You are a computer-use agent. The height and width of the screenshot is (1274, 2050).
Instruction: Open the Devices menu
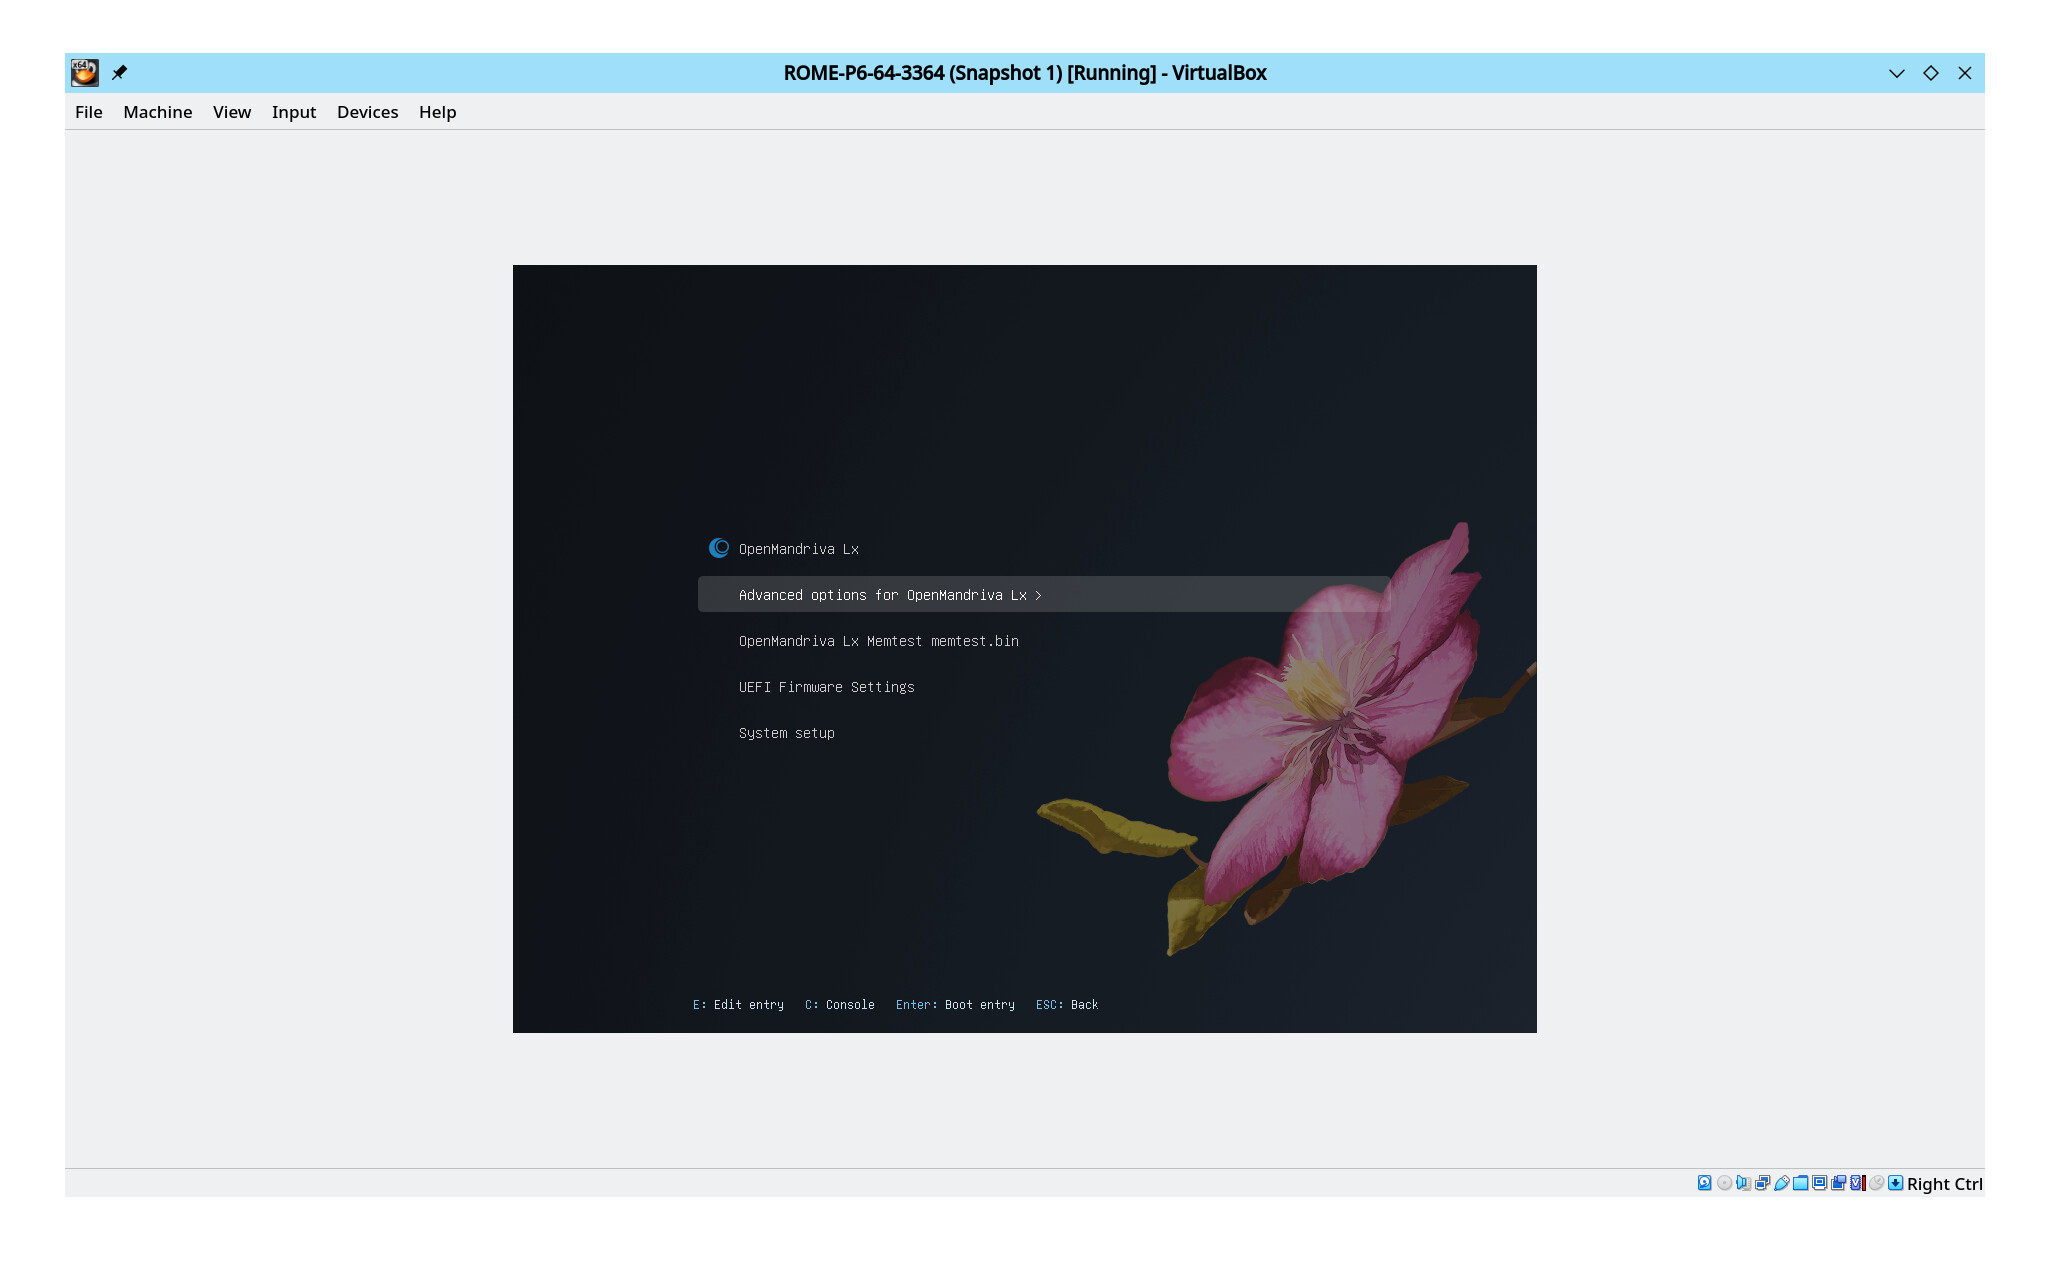367,112
